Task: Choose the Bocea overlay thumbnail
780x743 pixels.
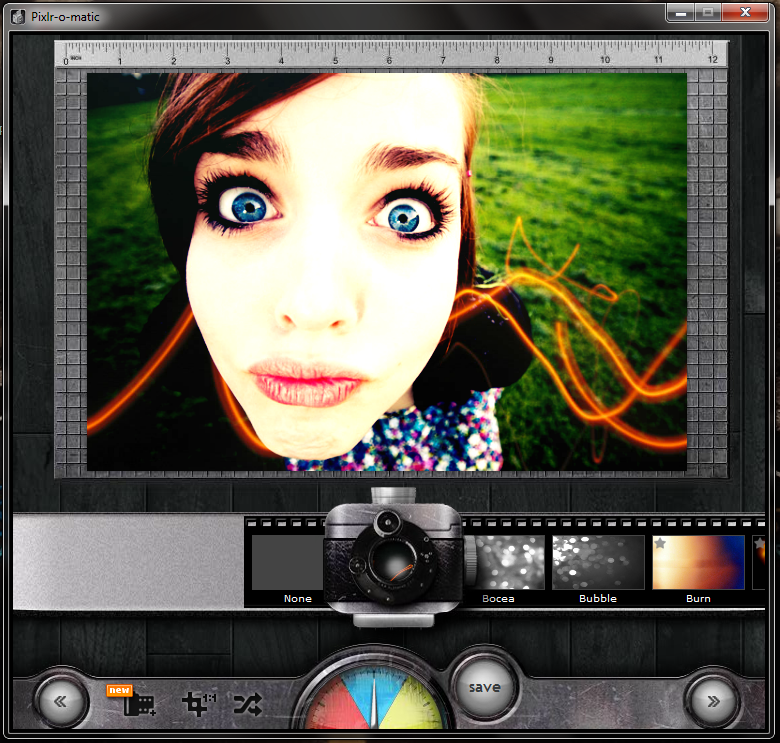Action: click(x=505, y=562)
